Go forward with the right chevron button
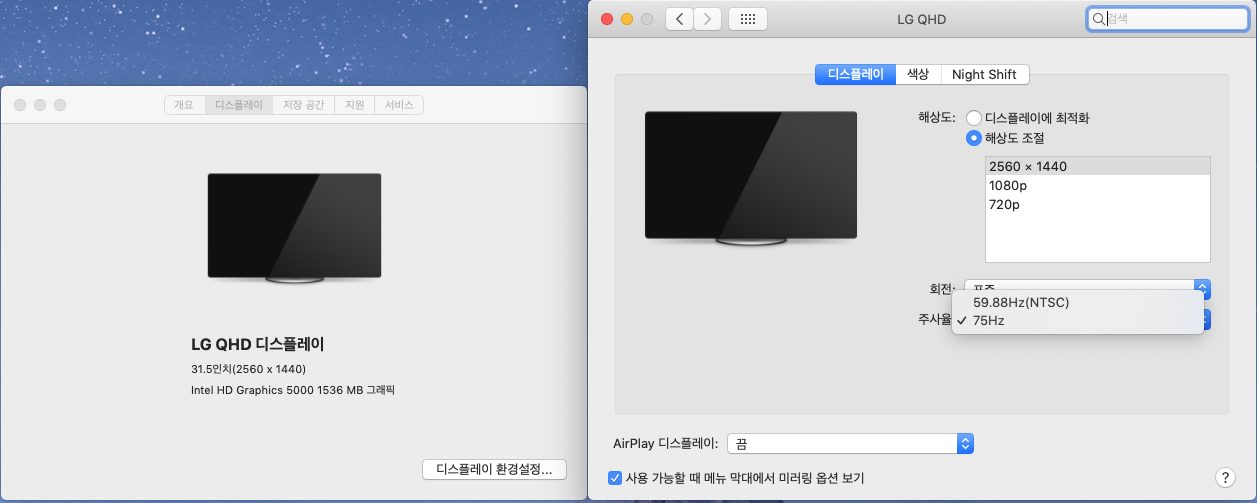 (707, 18)
